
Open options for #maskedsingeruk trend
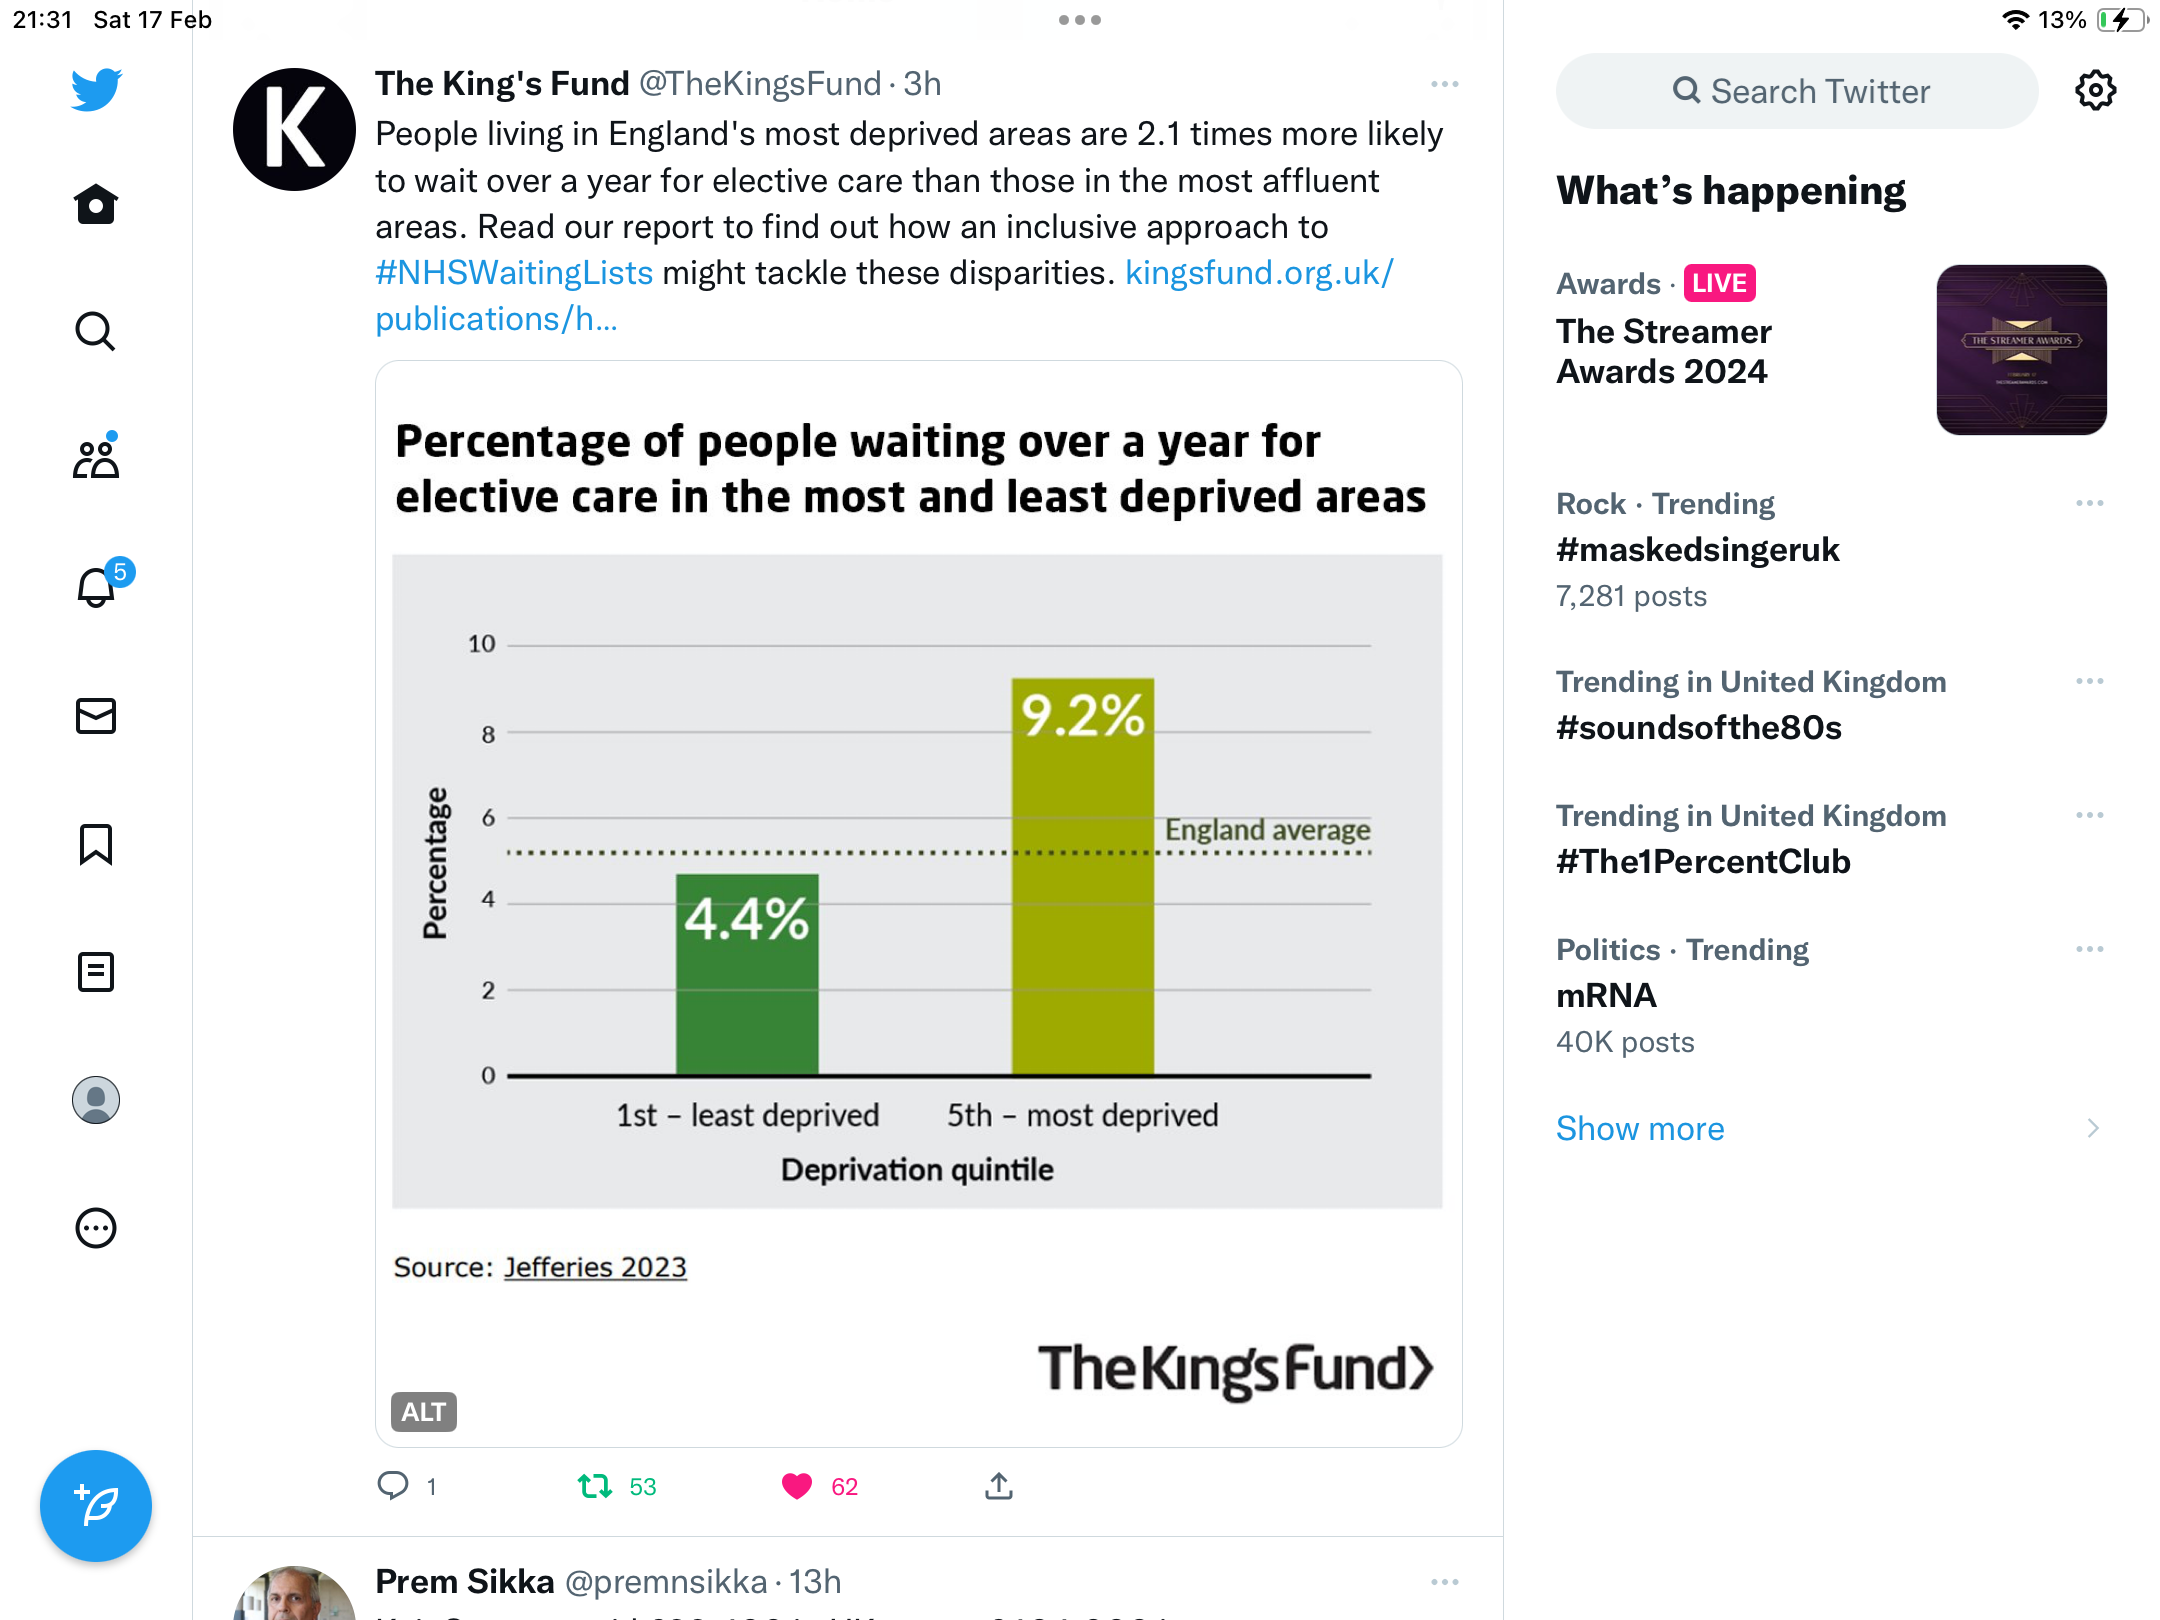click(2090, 504)
